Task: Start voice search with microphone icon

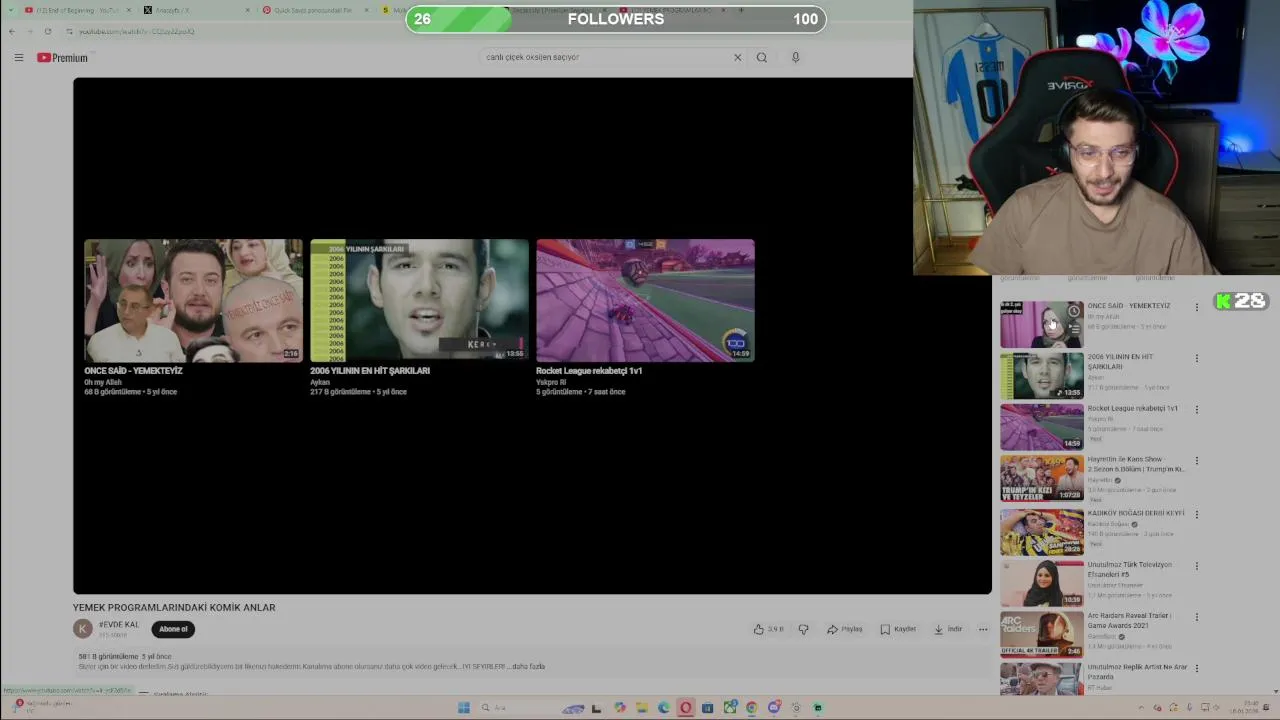Action: pyautogui.click(x=796, y=57)
